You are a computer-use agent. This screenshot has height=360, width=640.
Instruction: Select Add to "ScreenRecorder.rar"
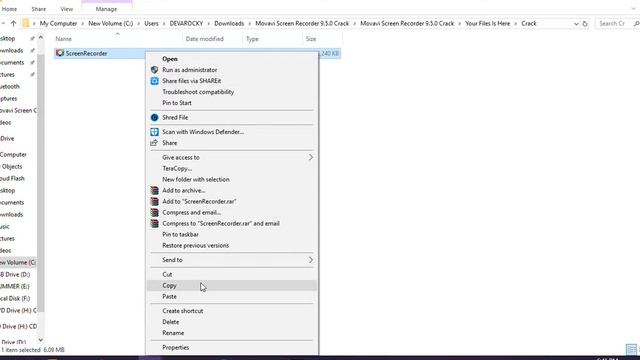pos(232,202)
